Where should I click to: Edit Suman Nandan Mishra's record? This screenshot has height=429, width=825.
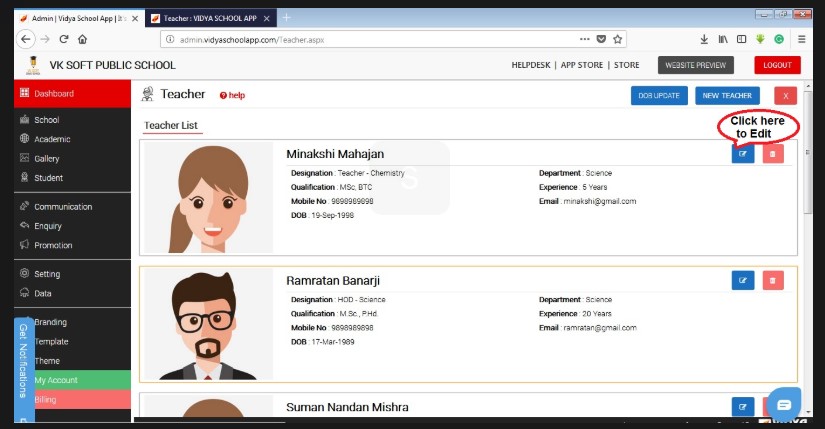tap(743, 406)
